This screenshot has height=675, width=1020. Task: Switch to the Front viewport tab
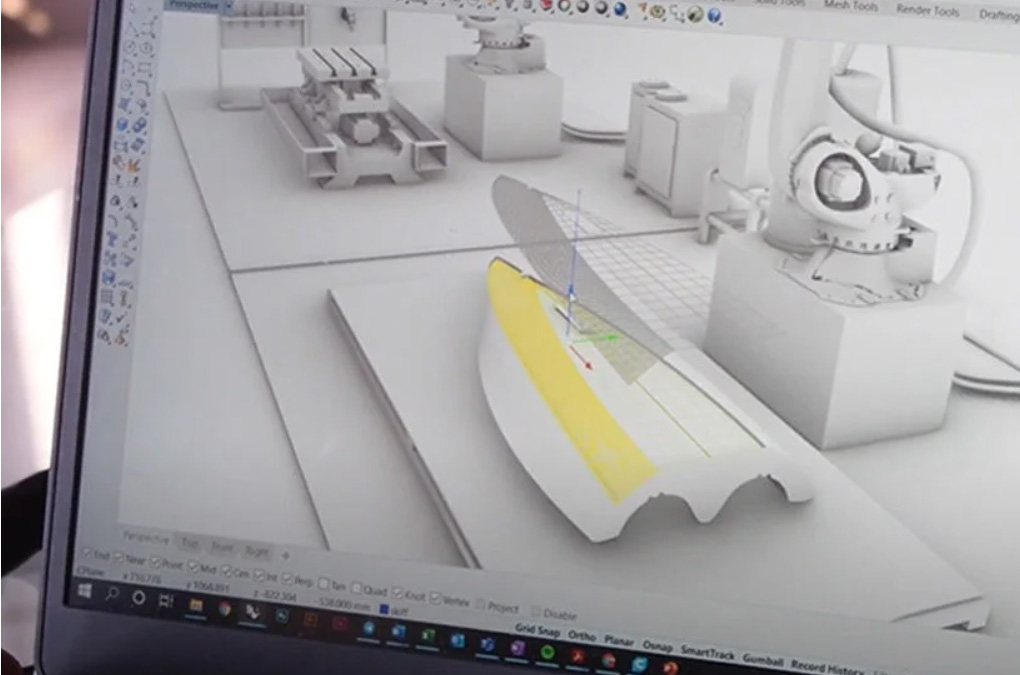tap(222, 548)
